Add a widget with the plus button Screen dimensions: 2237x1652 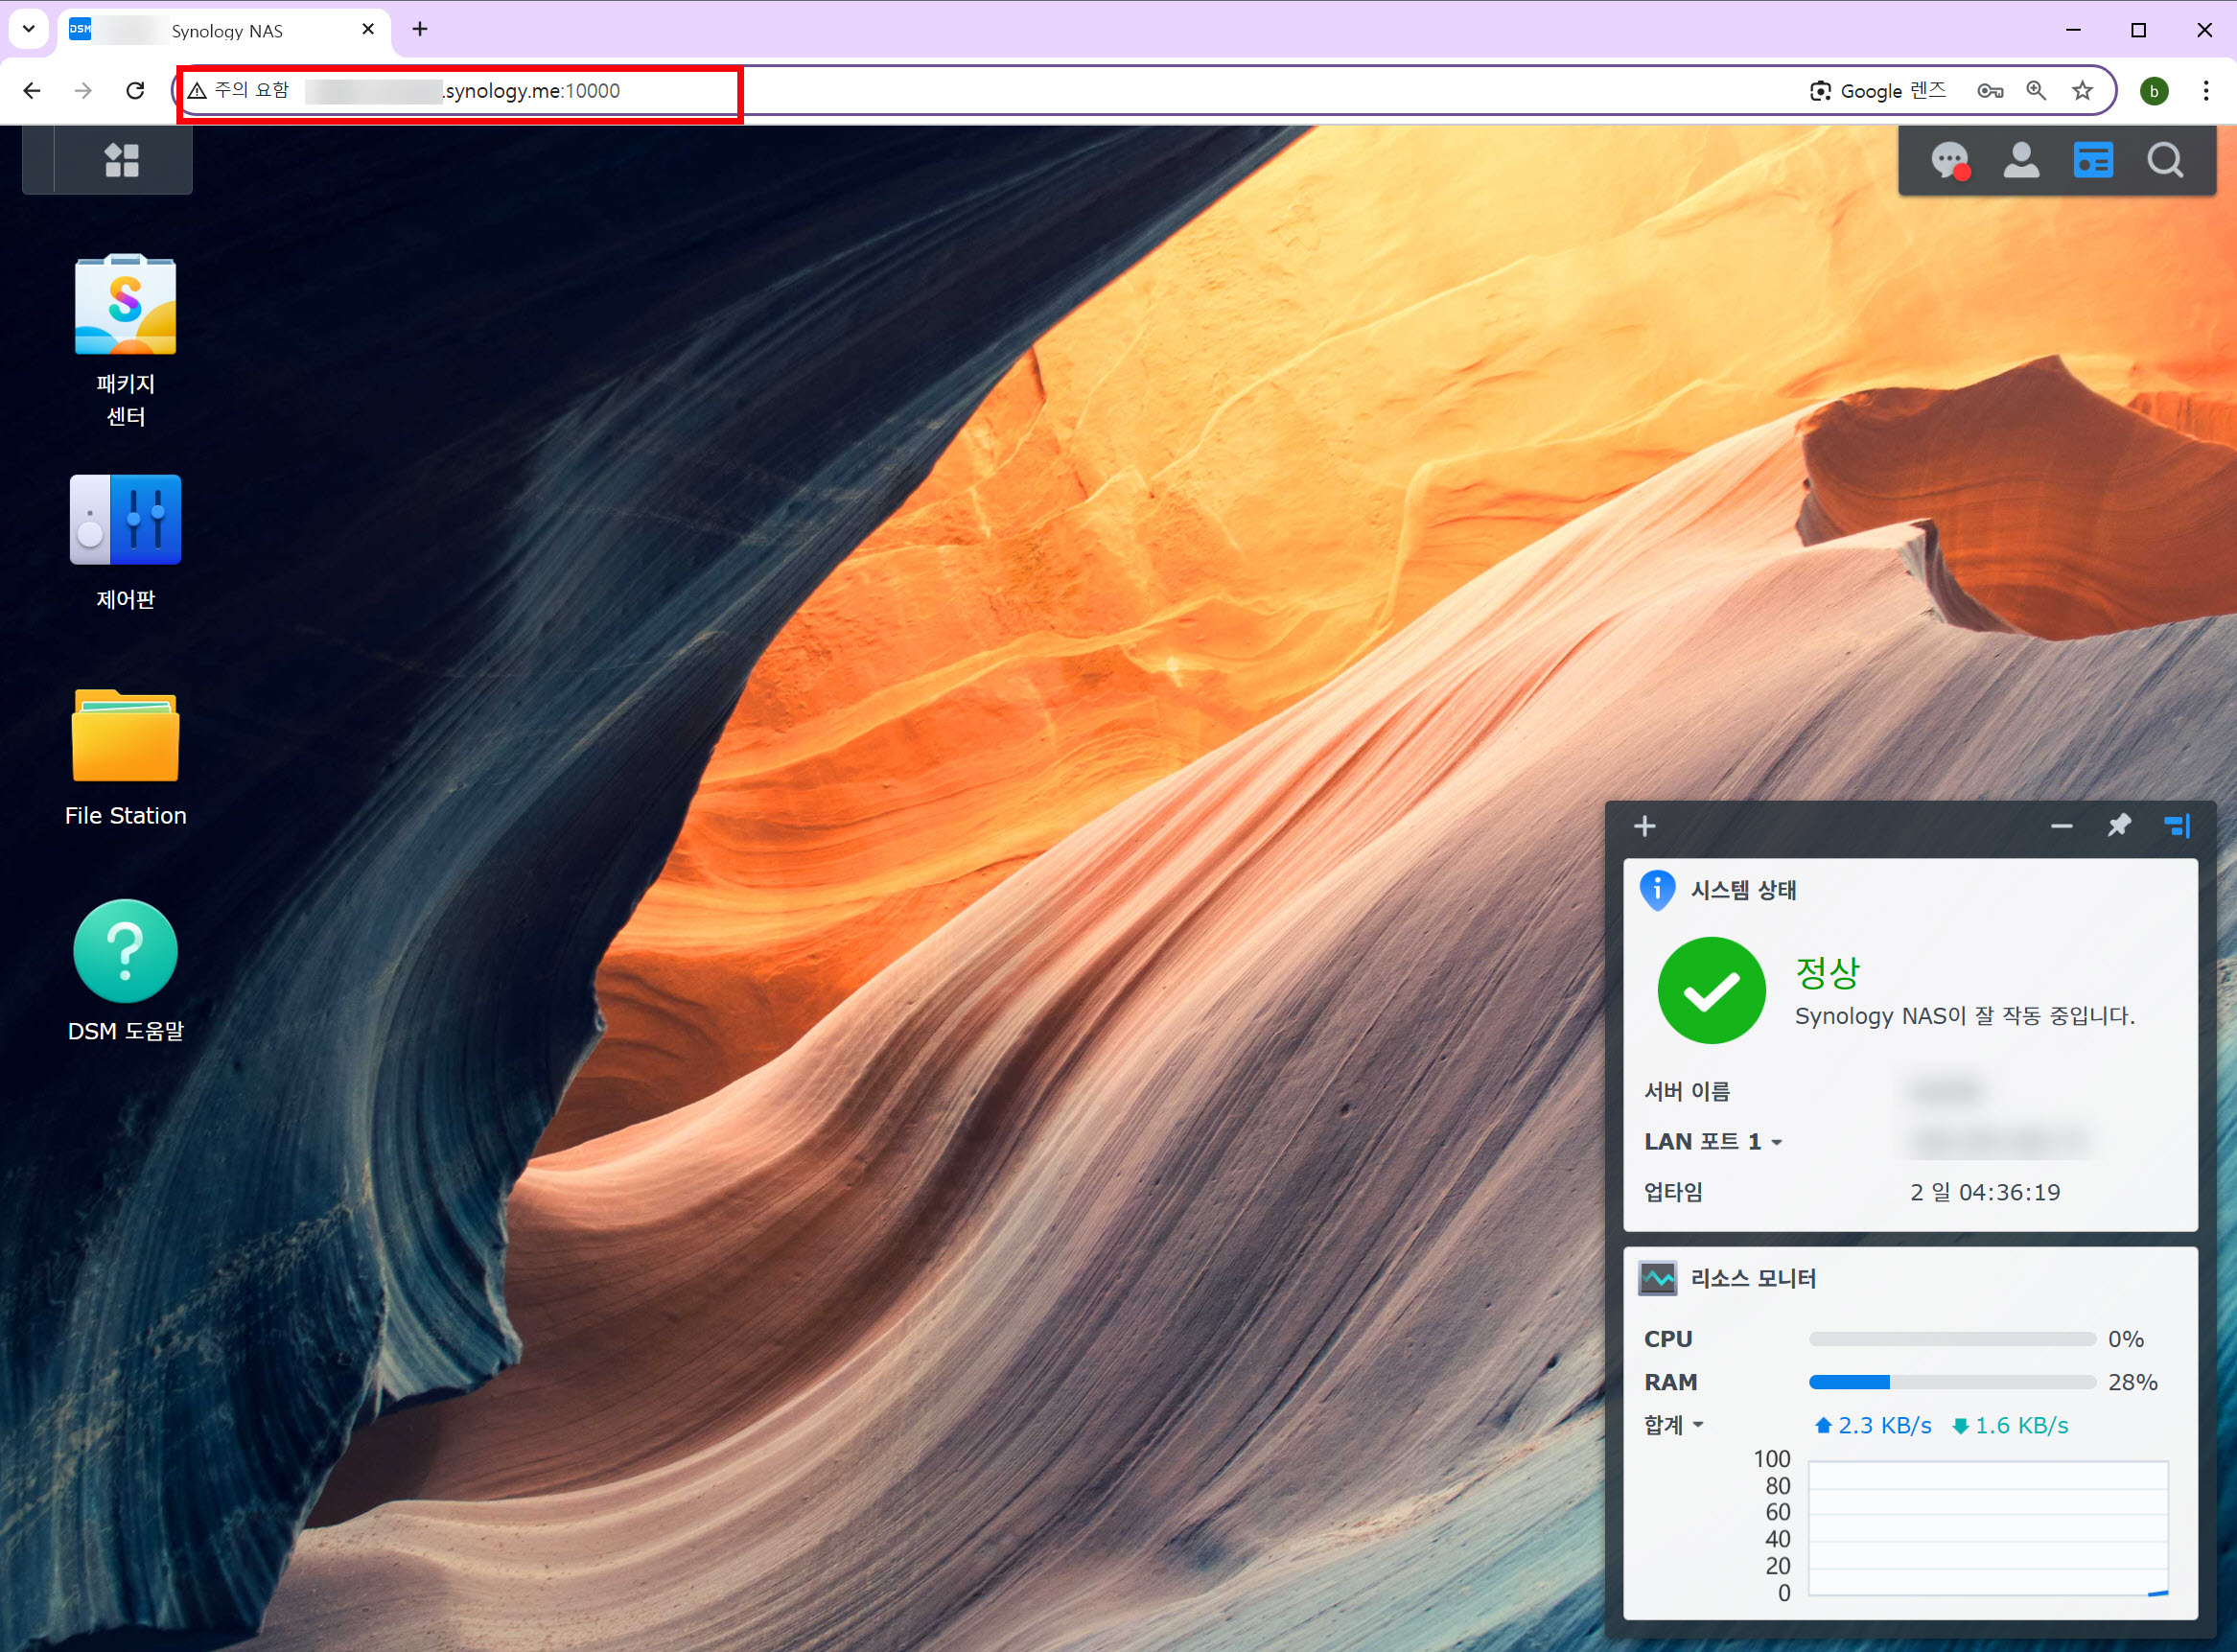(1645, 826)
